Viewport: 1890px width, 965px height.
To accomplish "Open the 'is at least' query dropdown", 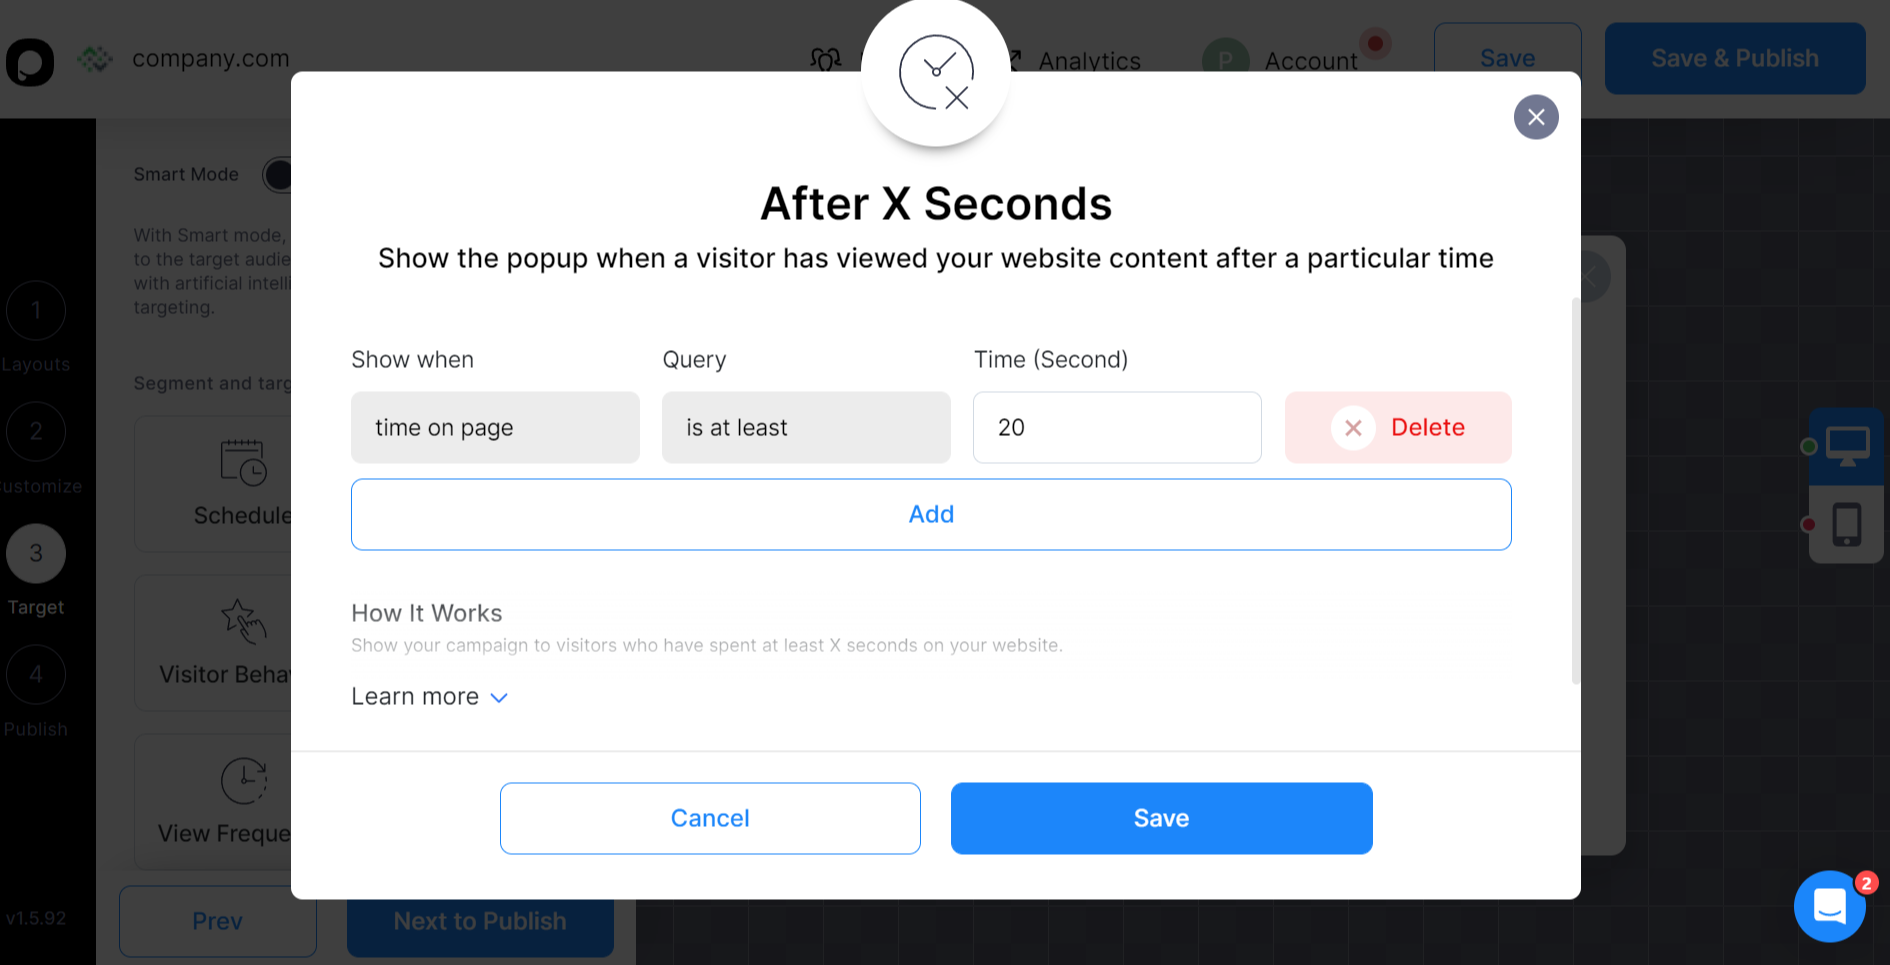I will pos(805,427).
